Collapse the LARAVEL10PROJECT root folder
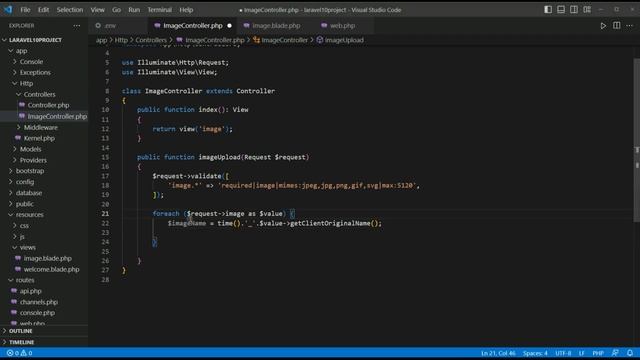This screenshot has height=360, width=640. point(35,40)
